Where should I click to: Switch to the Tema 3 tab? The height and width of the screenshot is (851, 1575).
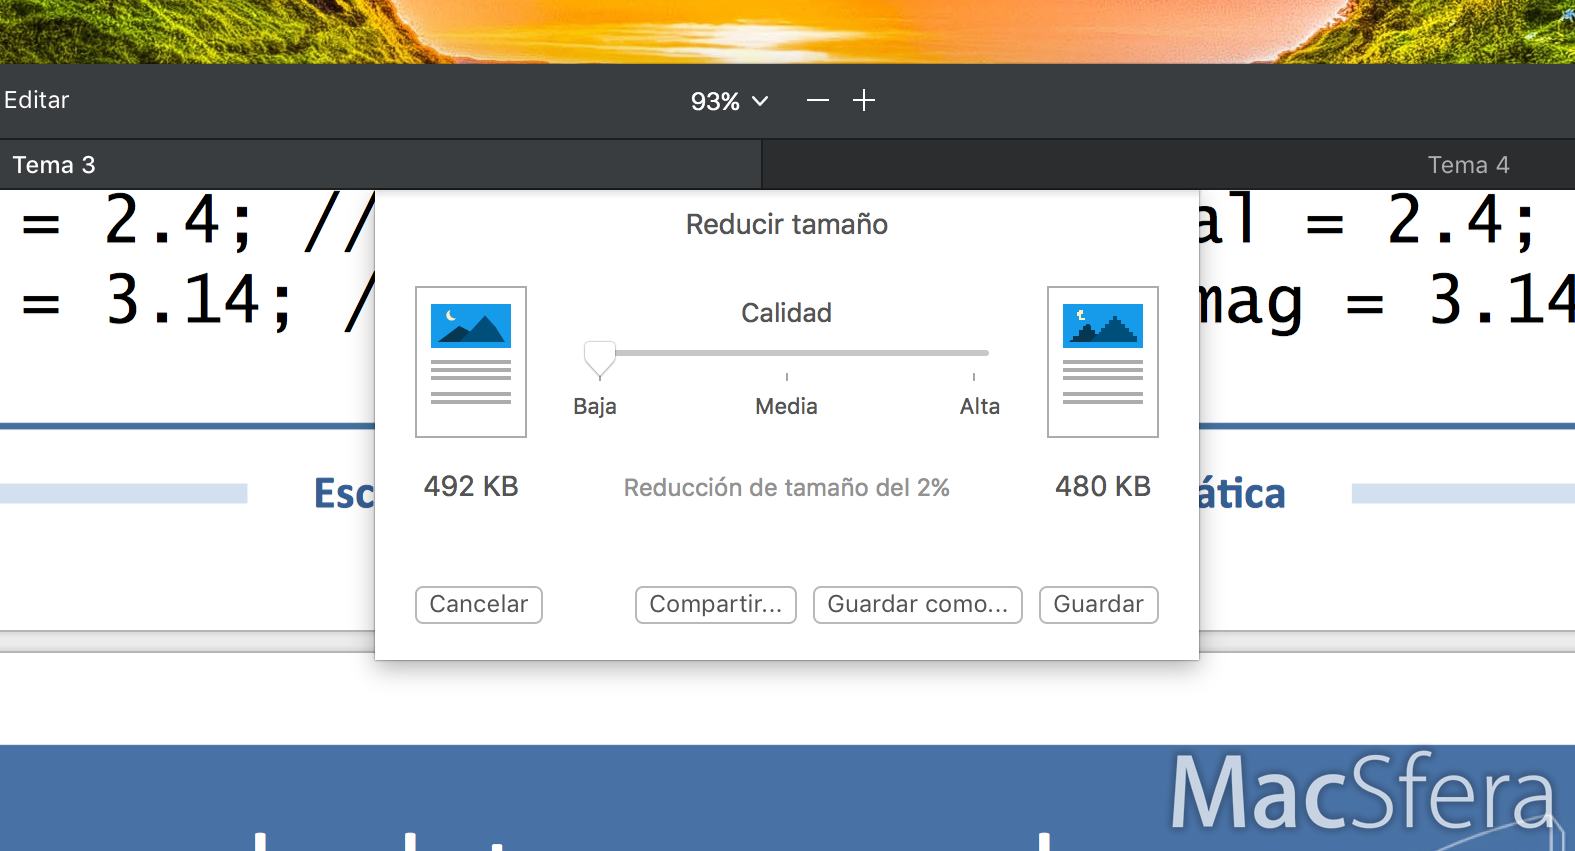[x=380, y=165]
